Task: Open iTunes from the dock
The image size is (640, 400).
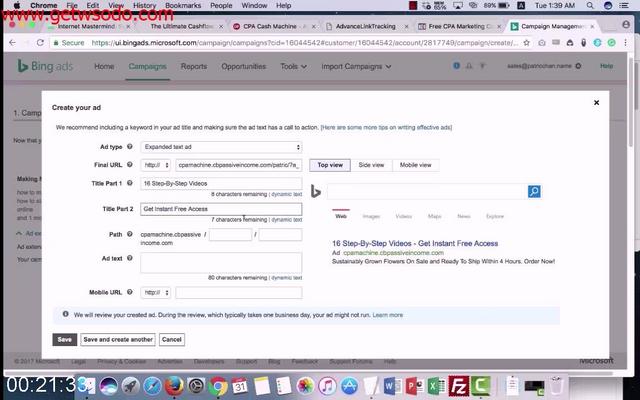Action: tap(327, 385)
